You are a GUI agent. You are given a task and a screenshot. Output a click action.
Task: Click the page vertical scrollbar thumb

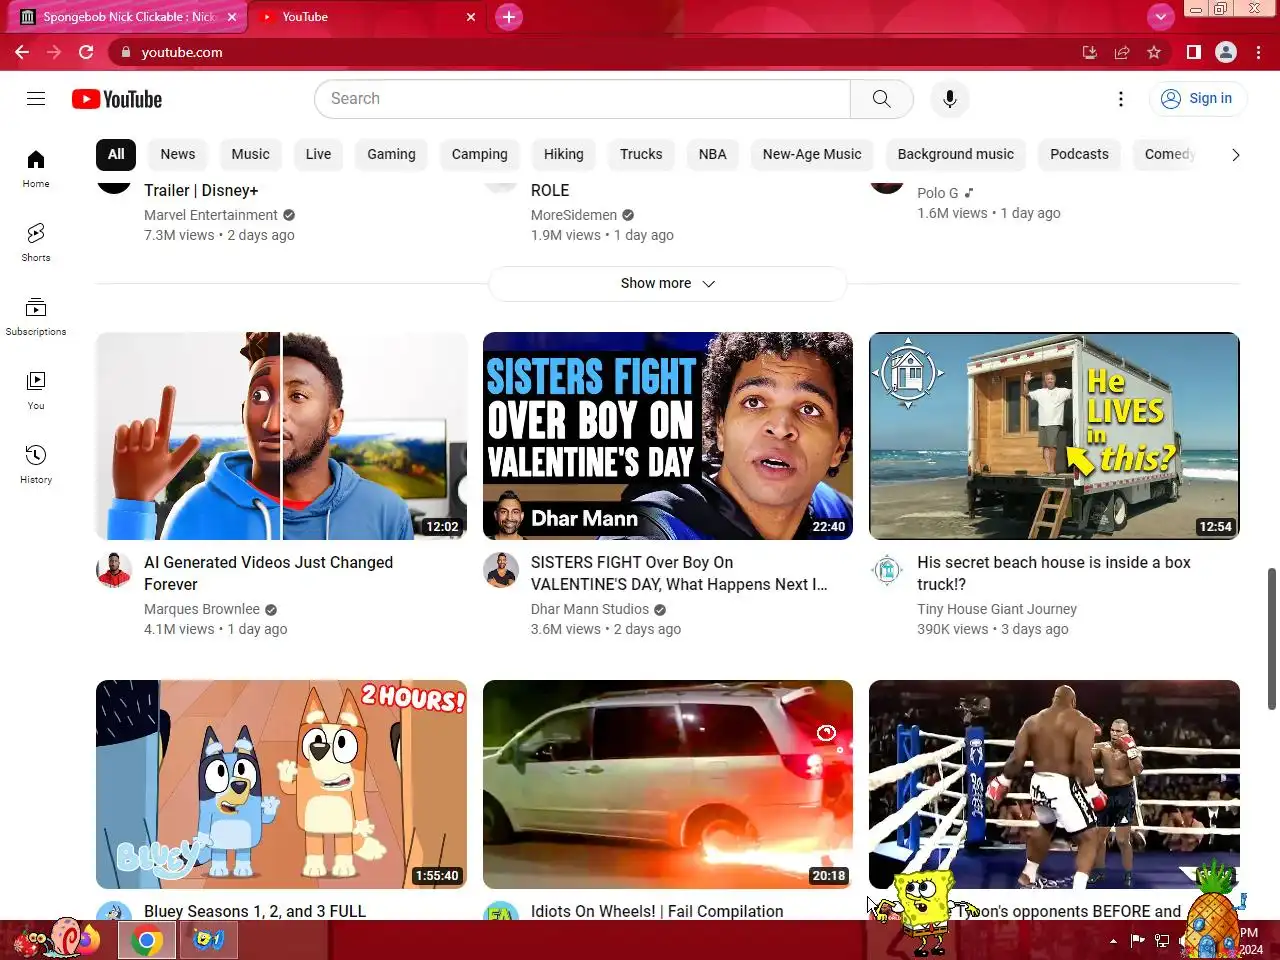(x=1272, y=638)
